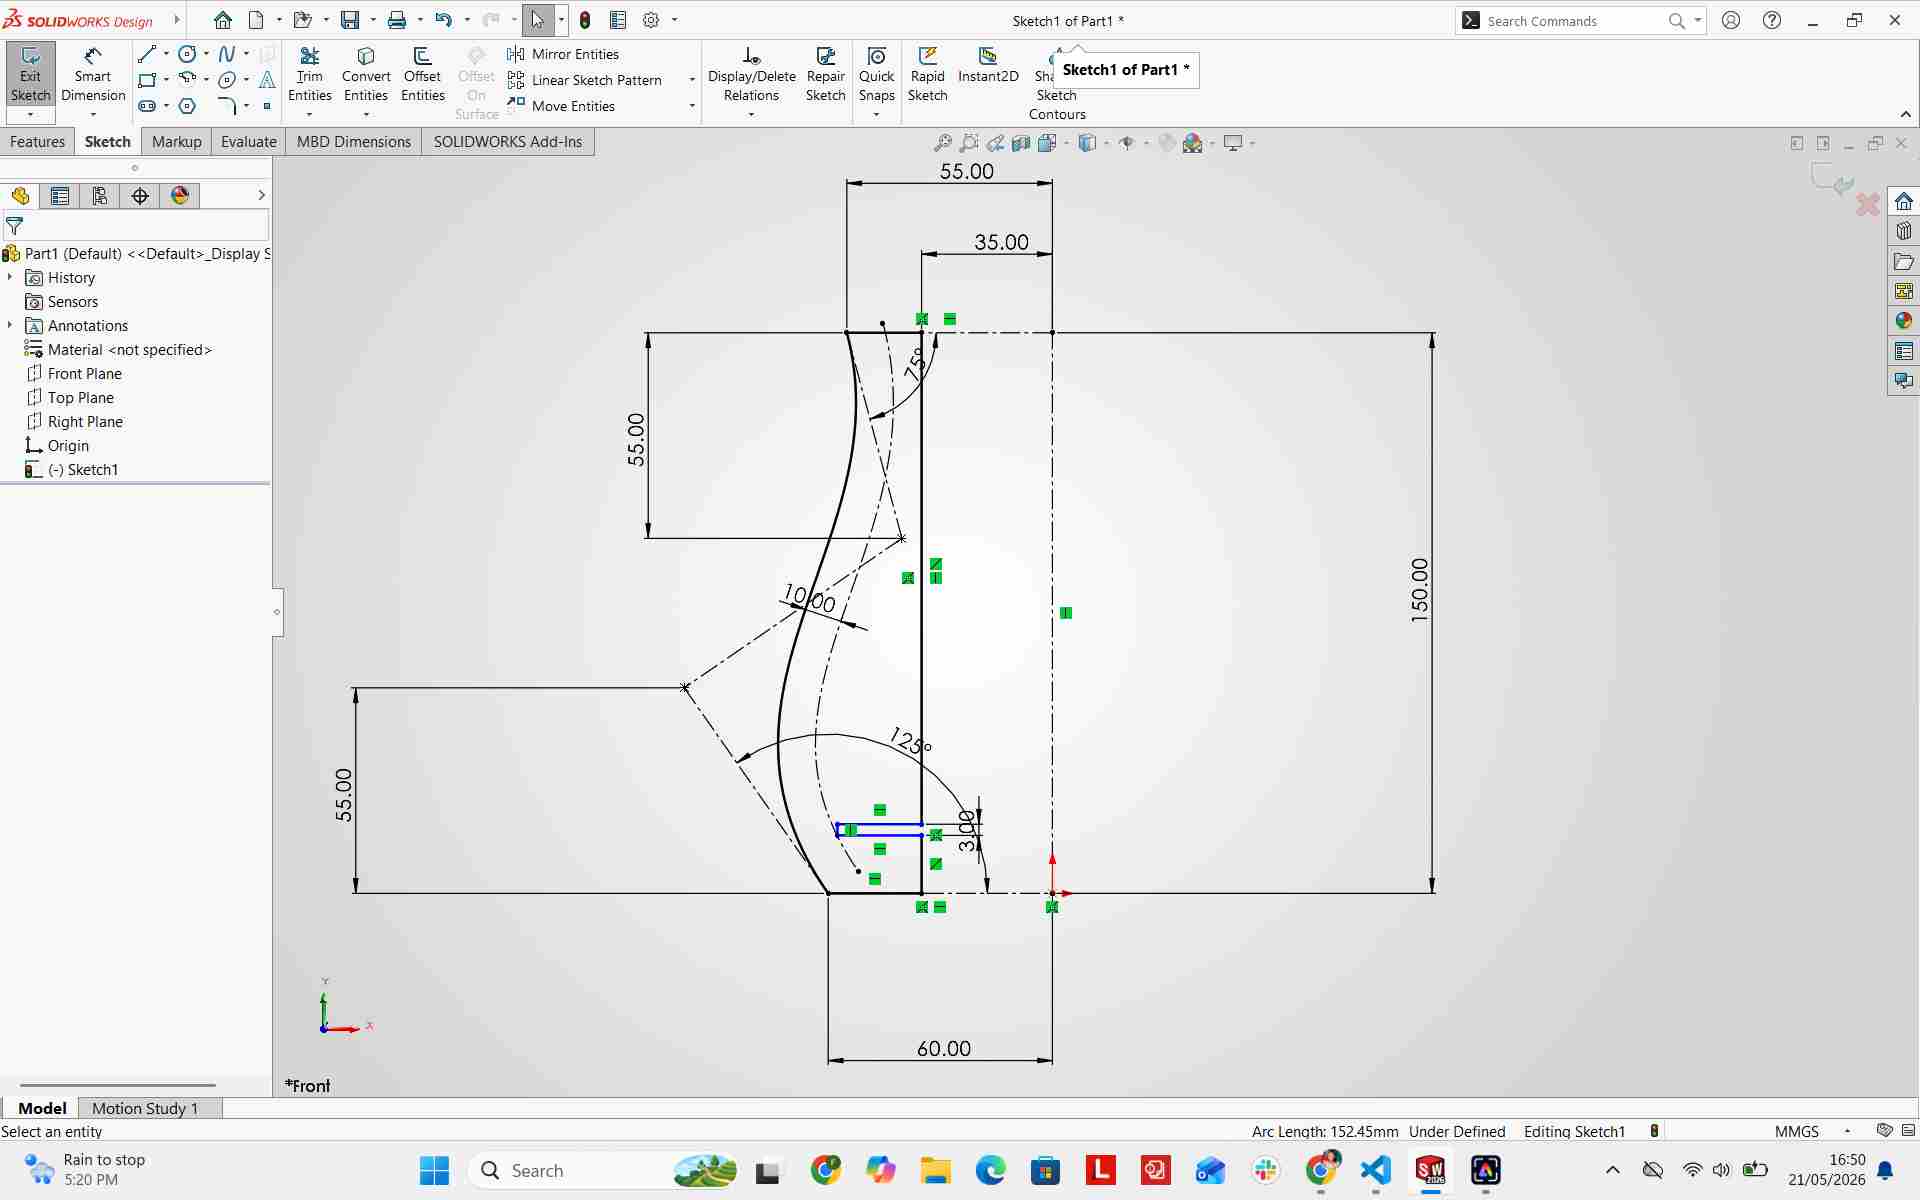Open Visual Studio Code from the taskbar

click(x=1376, y=1170)
